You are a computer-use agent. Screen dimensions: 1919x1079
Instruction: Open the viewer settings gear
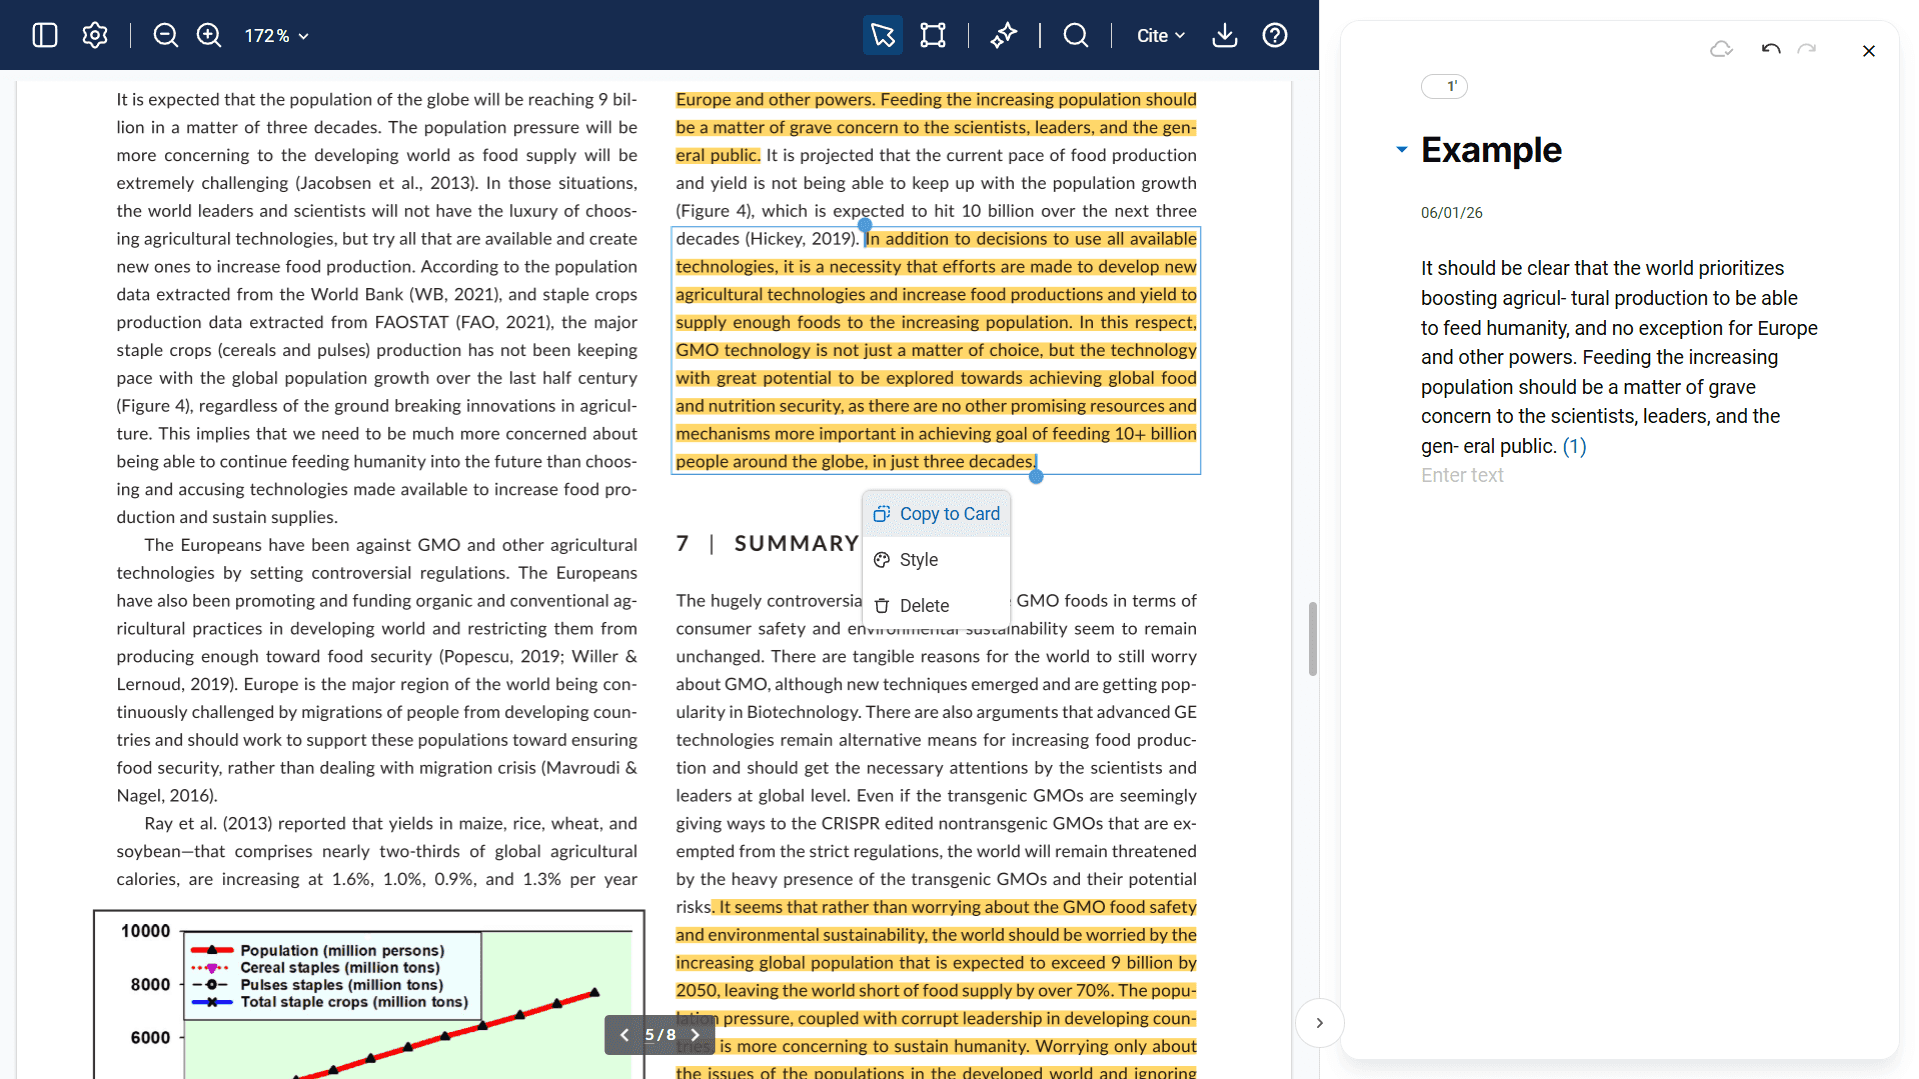point(95,35)
